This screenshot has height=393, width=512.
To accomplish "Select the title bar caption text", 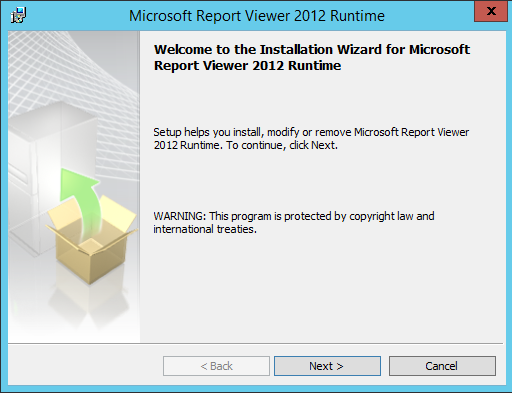I will pos(257,16).
